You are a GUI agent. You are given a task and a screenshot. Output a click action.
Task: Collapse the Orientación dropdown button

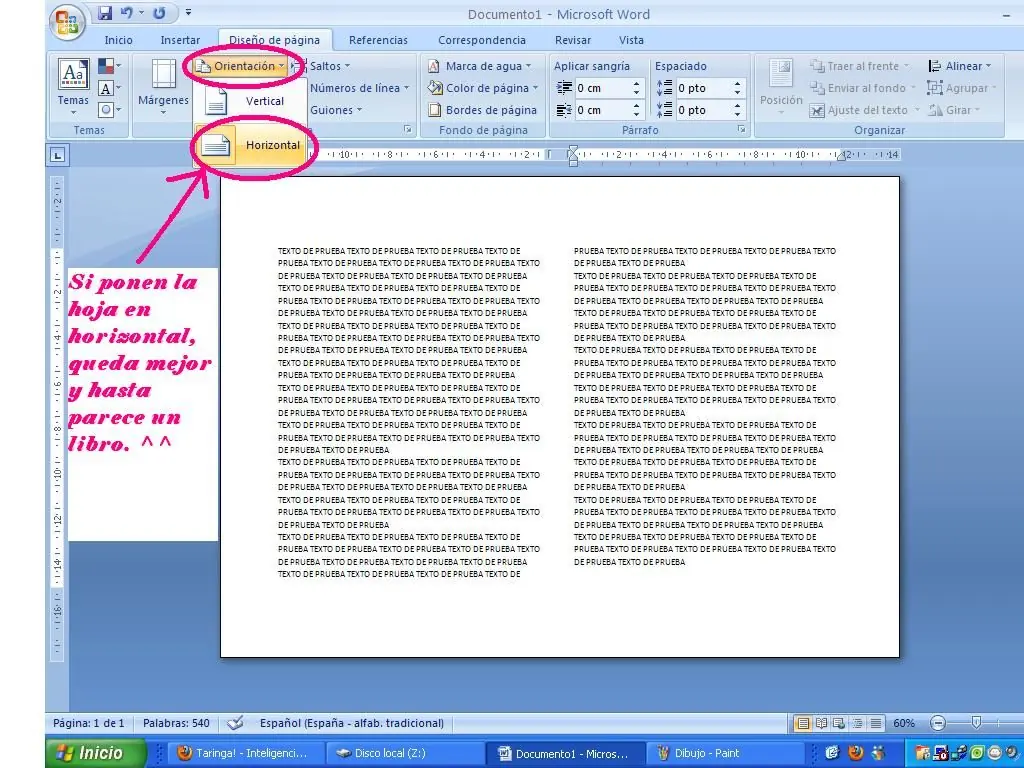(240, 66)
